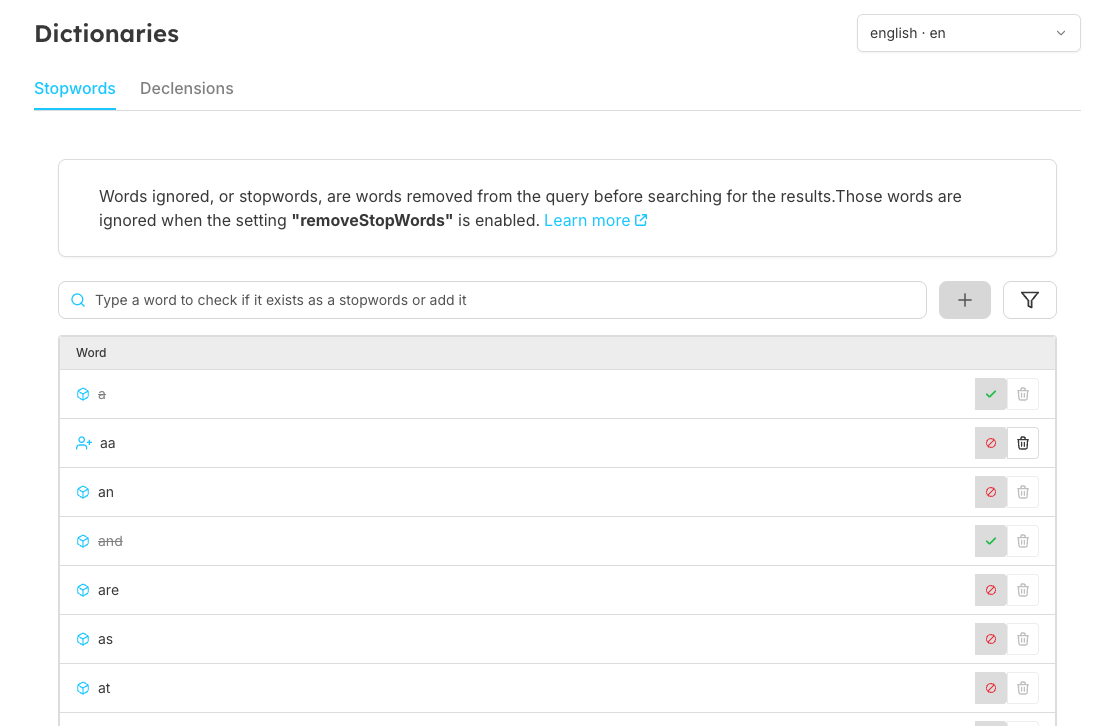Click the trash icon next to "and"
This screenshot has width=1106, height=726.
pos(1022,541)
